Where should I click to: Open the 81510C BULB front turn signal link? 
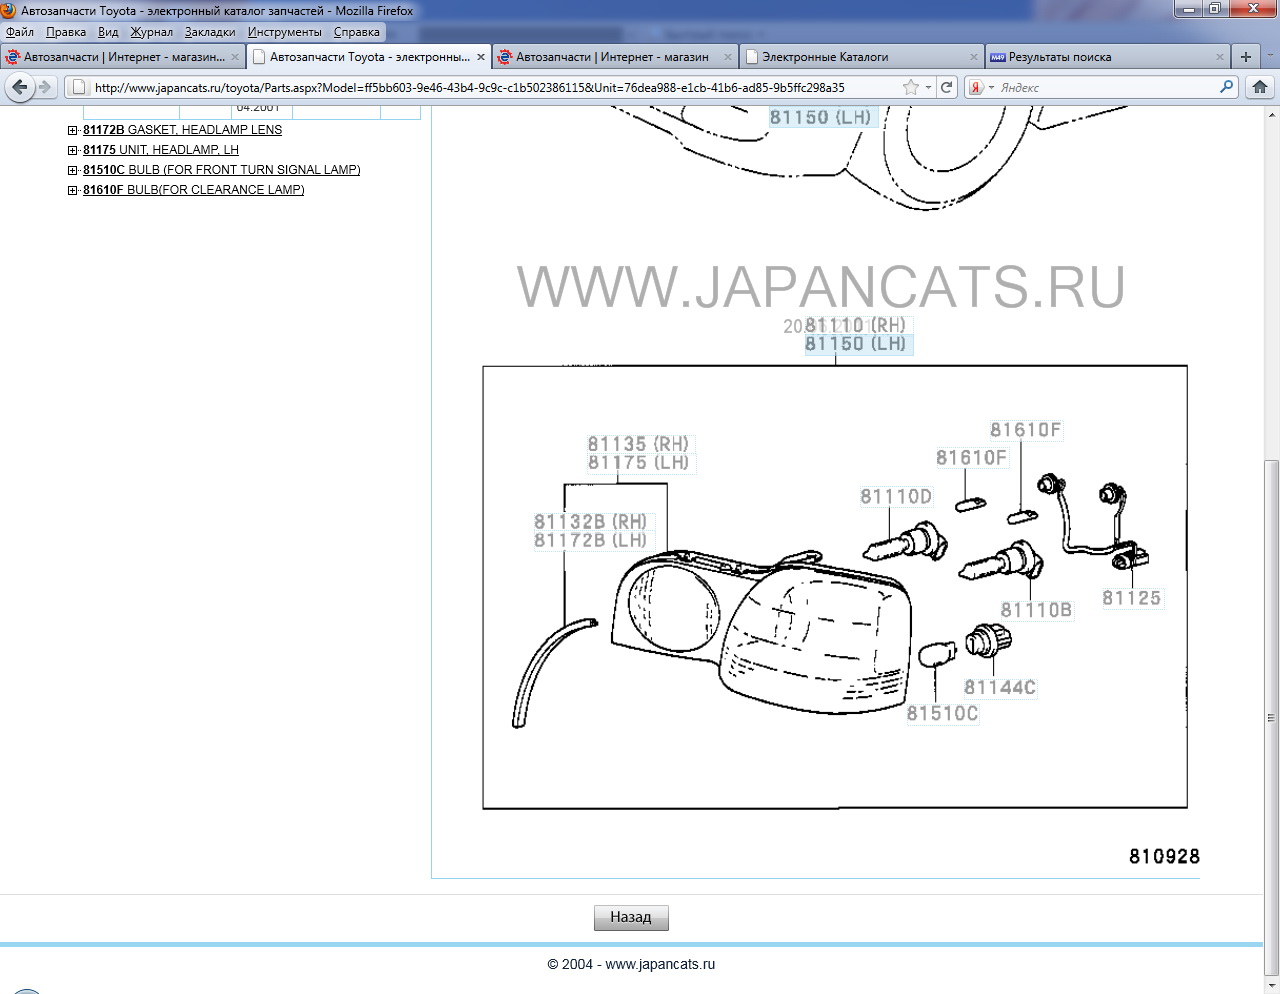(221, 170)
